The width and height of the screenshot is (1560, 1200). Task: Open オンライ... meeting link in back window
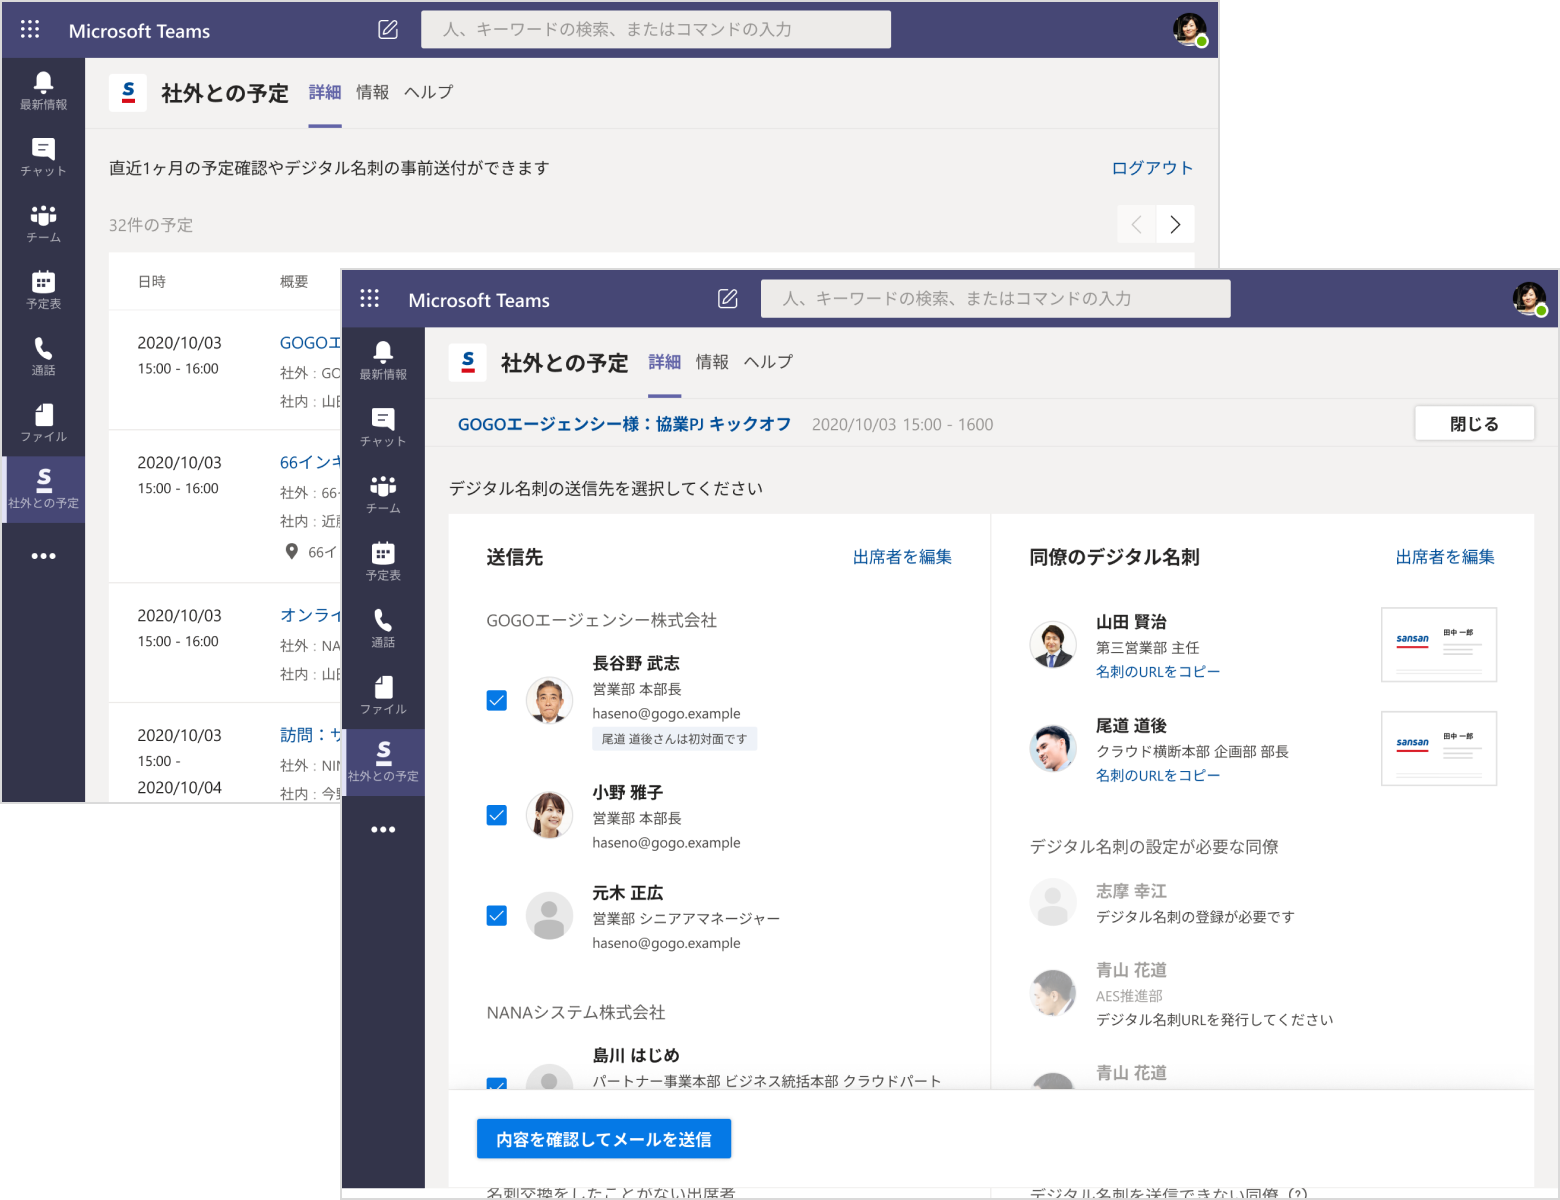coord(310,615)
